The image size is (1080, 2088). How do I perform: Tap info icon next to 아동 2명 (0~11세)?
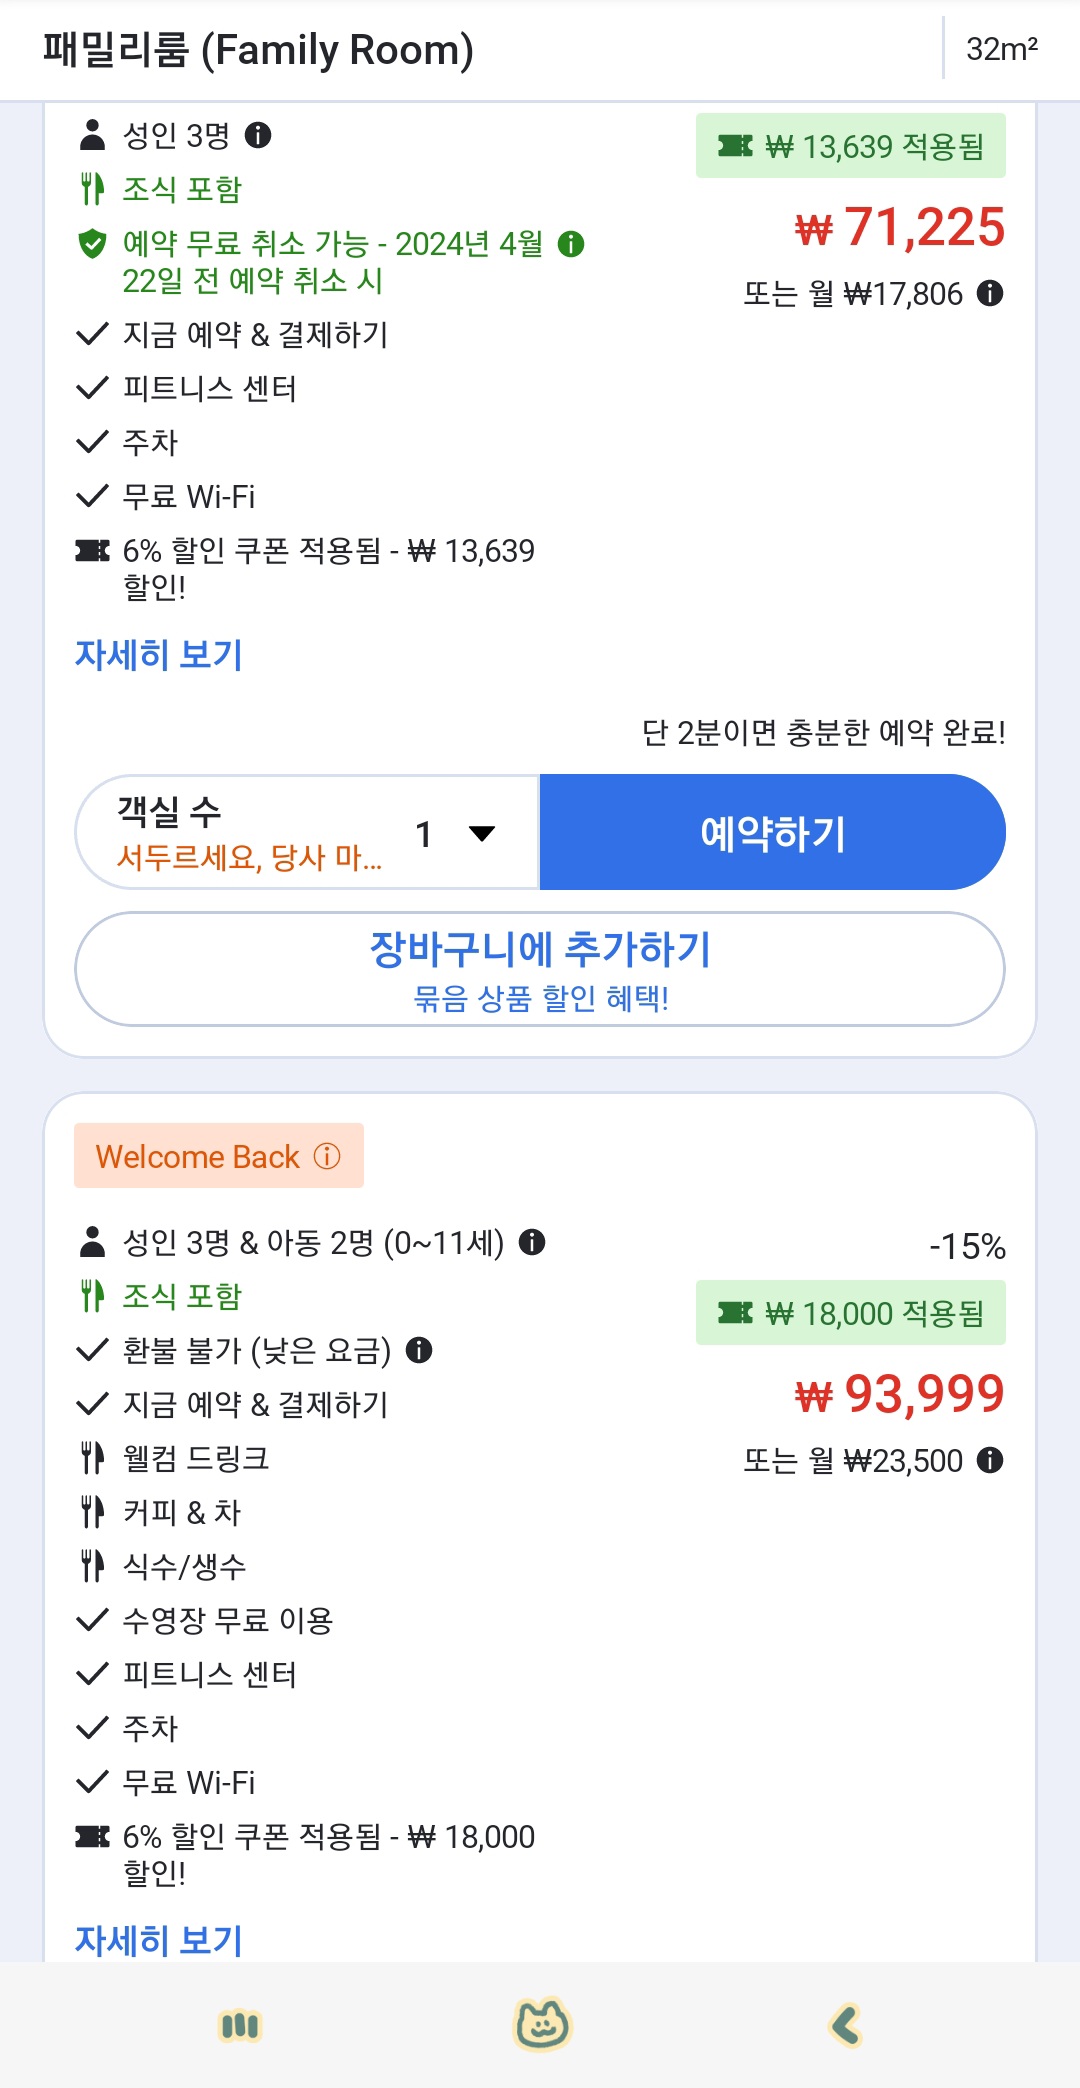click(x=532, y=1242)
